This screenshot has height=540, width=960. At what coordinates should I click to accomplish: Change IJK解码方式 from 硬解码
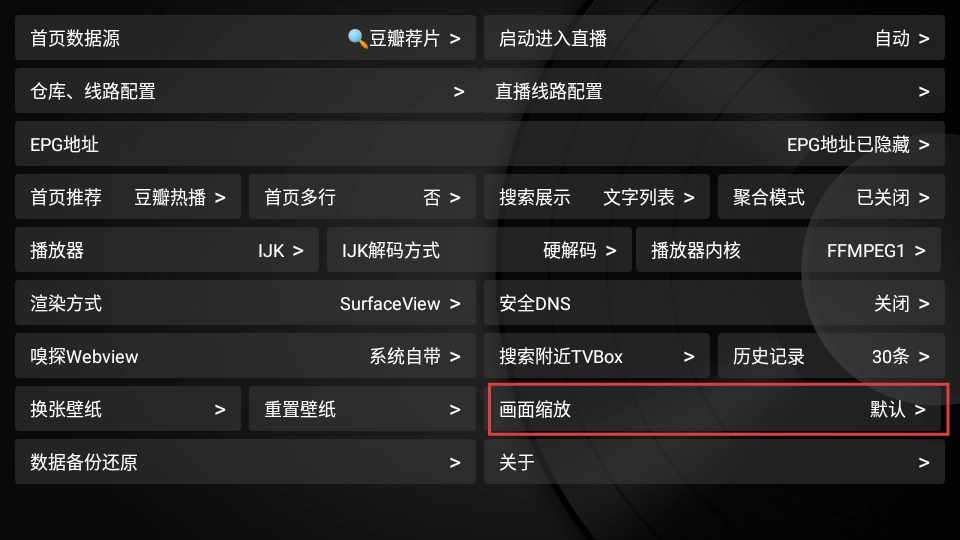479,250
